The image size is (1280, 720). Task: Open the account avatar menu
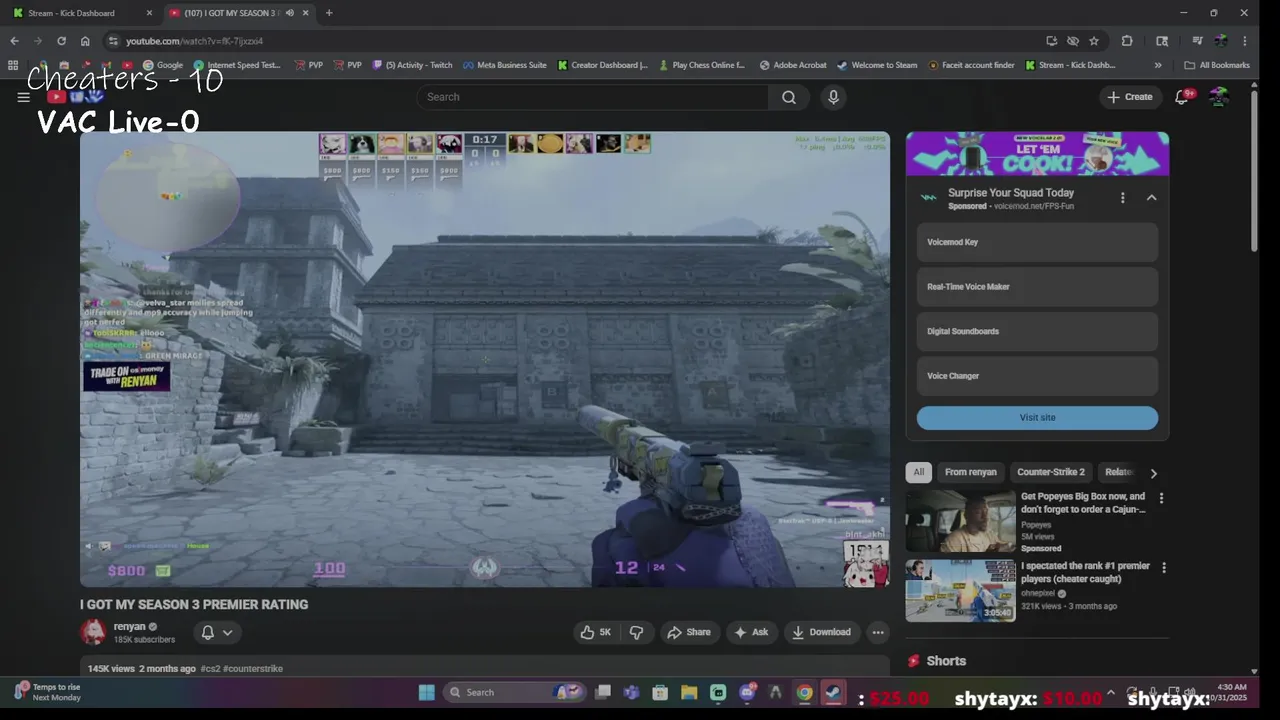tap(1218, 97)
